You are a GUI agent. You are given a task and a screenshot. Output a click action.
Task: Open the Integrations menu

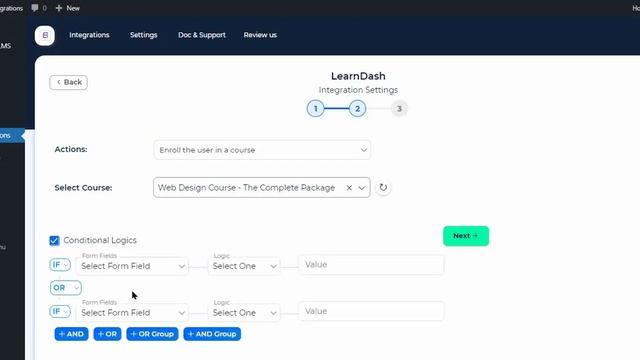coord(89,35)
